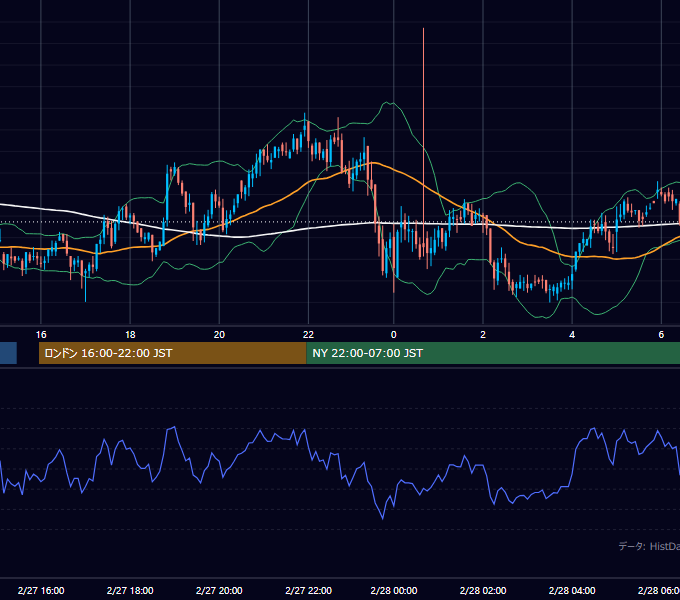This screenshot has width=680, height=600.
Task: Click the hour label 20 on the axis
Action: pyautogui.click(x=219, y=335)
